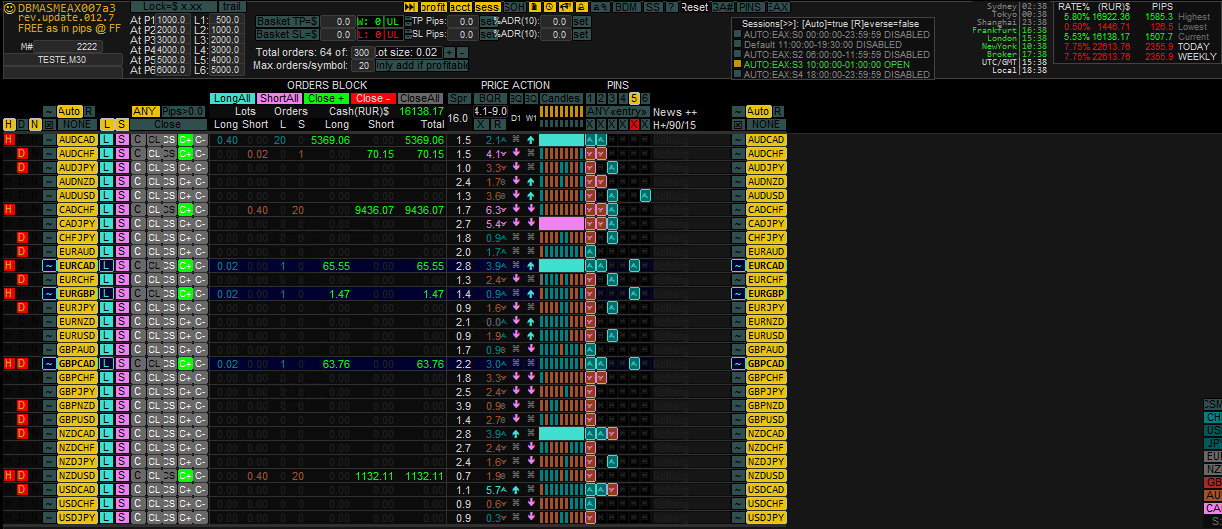1222x529 pixels.
Task: Click the LongAll button
Action: tap(232, 98)
